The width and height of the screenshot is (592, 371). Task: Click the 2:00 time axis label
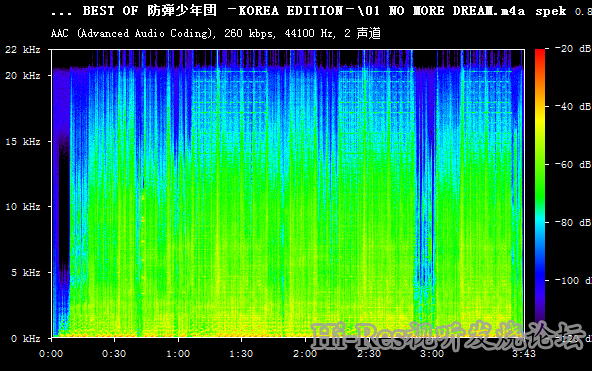(305, 354)
